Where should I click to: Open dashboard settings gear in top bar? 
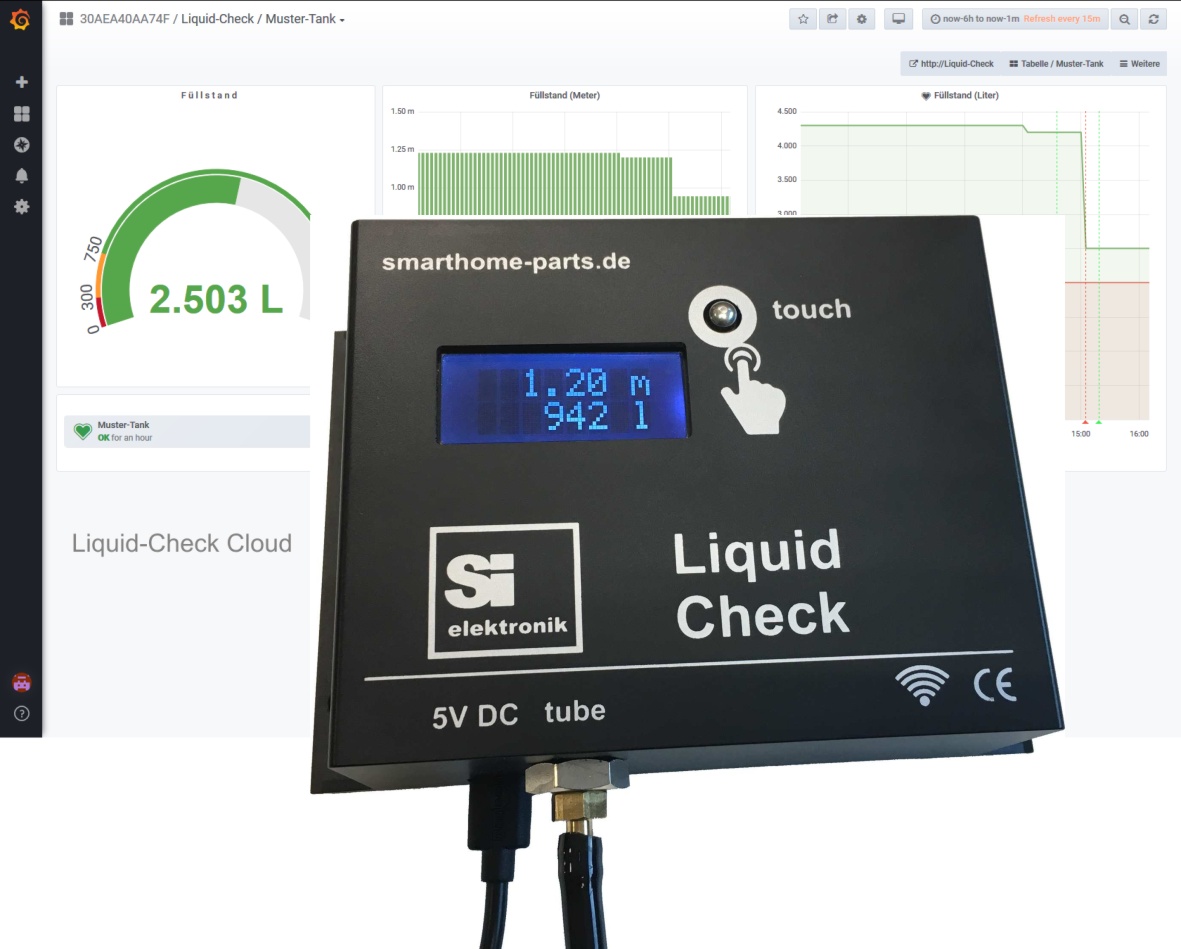click(862, 19)
